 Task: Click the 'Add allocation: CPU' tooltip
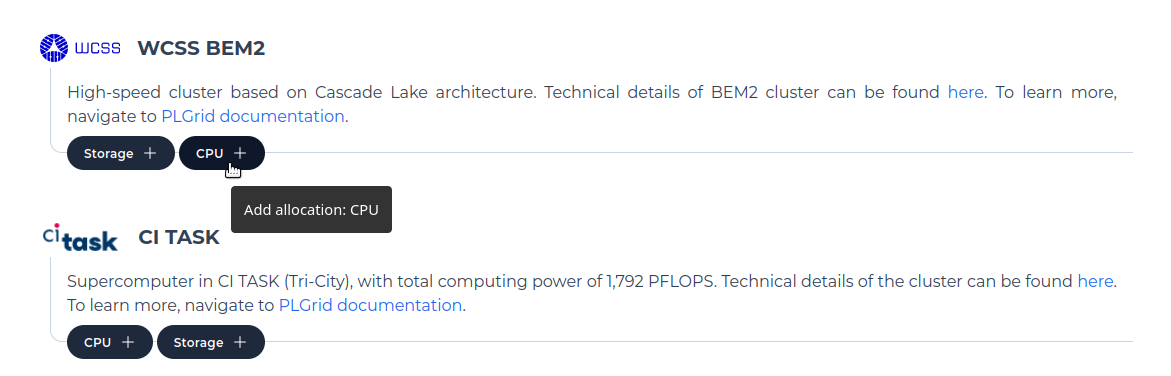[311, 209]
